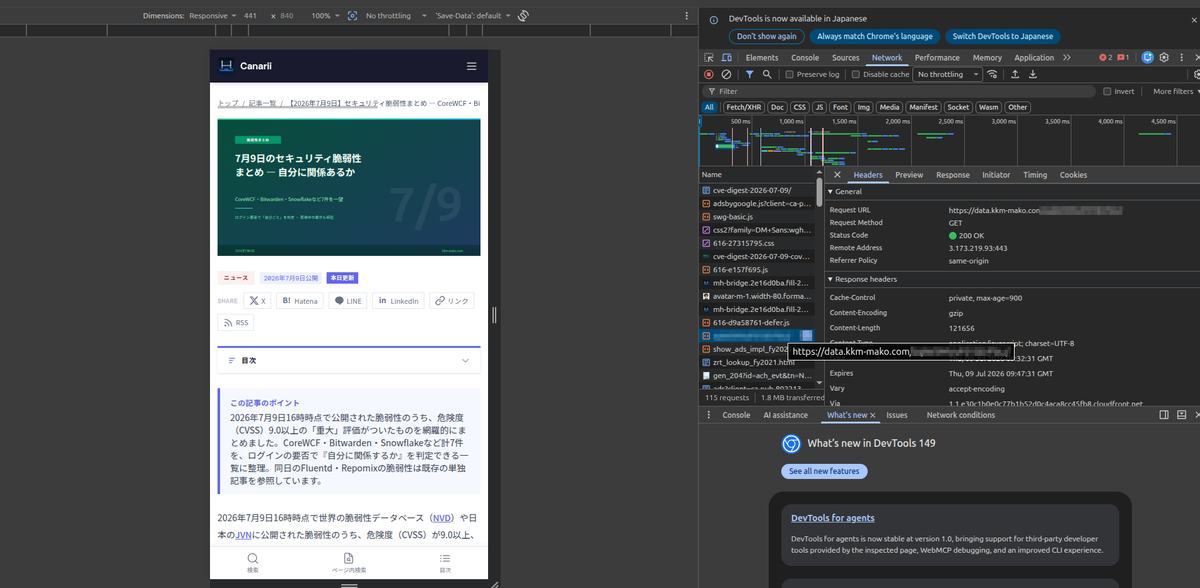Select the Doc resource filter chip
1200x588 pixels.
click(x=777, y=107)
